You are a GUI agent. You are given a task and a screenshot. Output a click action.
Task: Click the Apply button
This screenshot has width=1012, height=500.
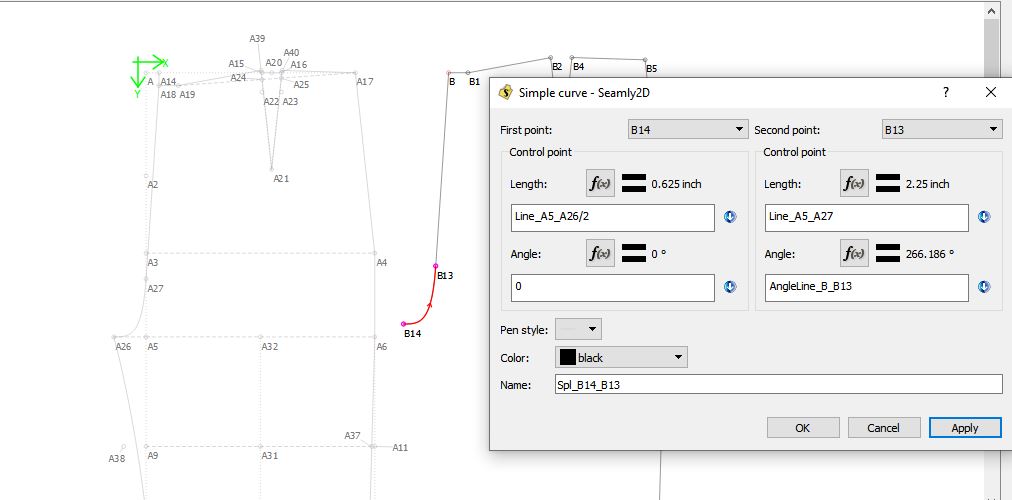coord(964,427)
